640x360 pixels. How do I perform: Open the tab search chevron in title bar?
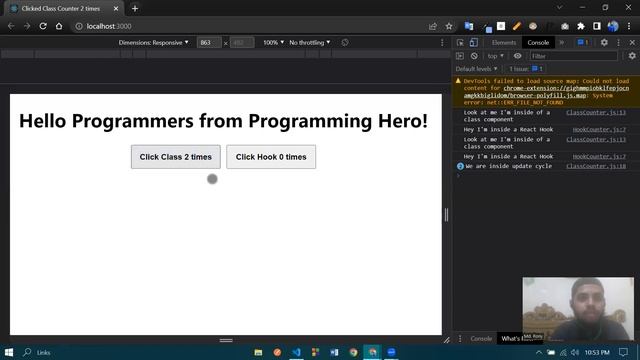tap(560, 7)
